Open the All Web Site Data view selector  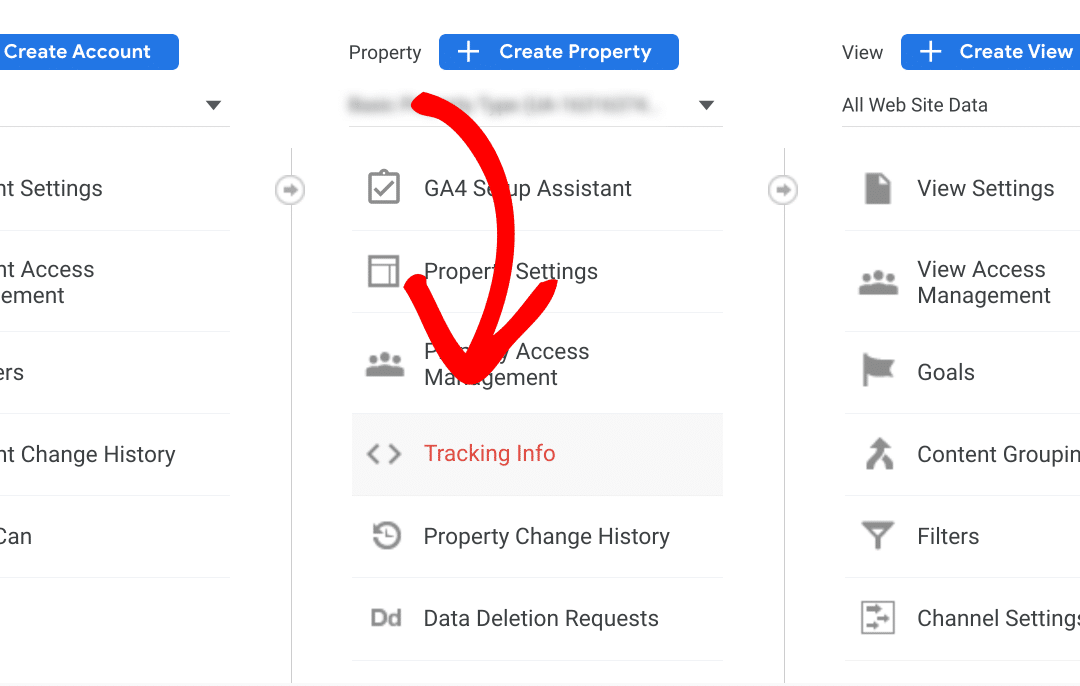[915, 105]
